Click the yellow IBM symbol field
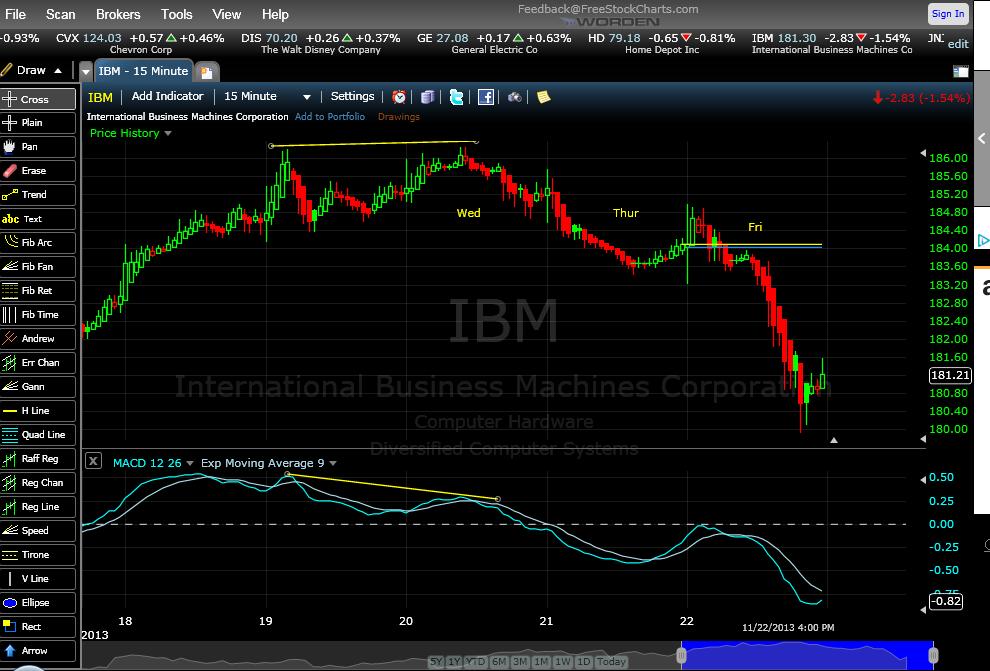 pos(100,97)
